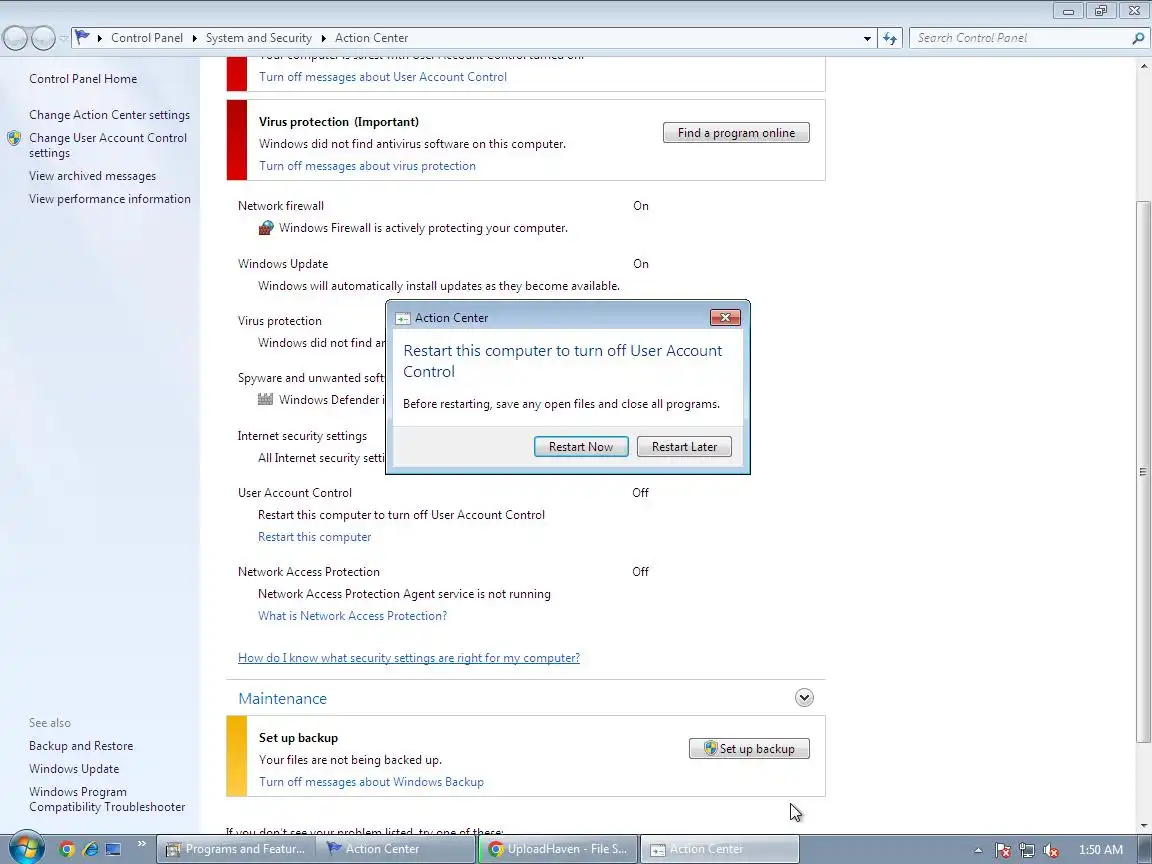The image size is (1152, 864).
Task: Click the UAC shield icon in sidebar
Action: pyautogui.click(x=14, y=138)
